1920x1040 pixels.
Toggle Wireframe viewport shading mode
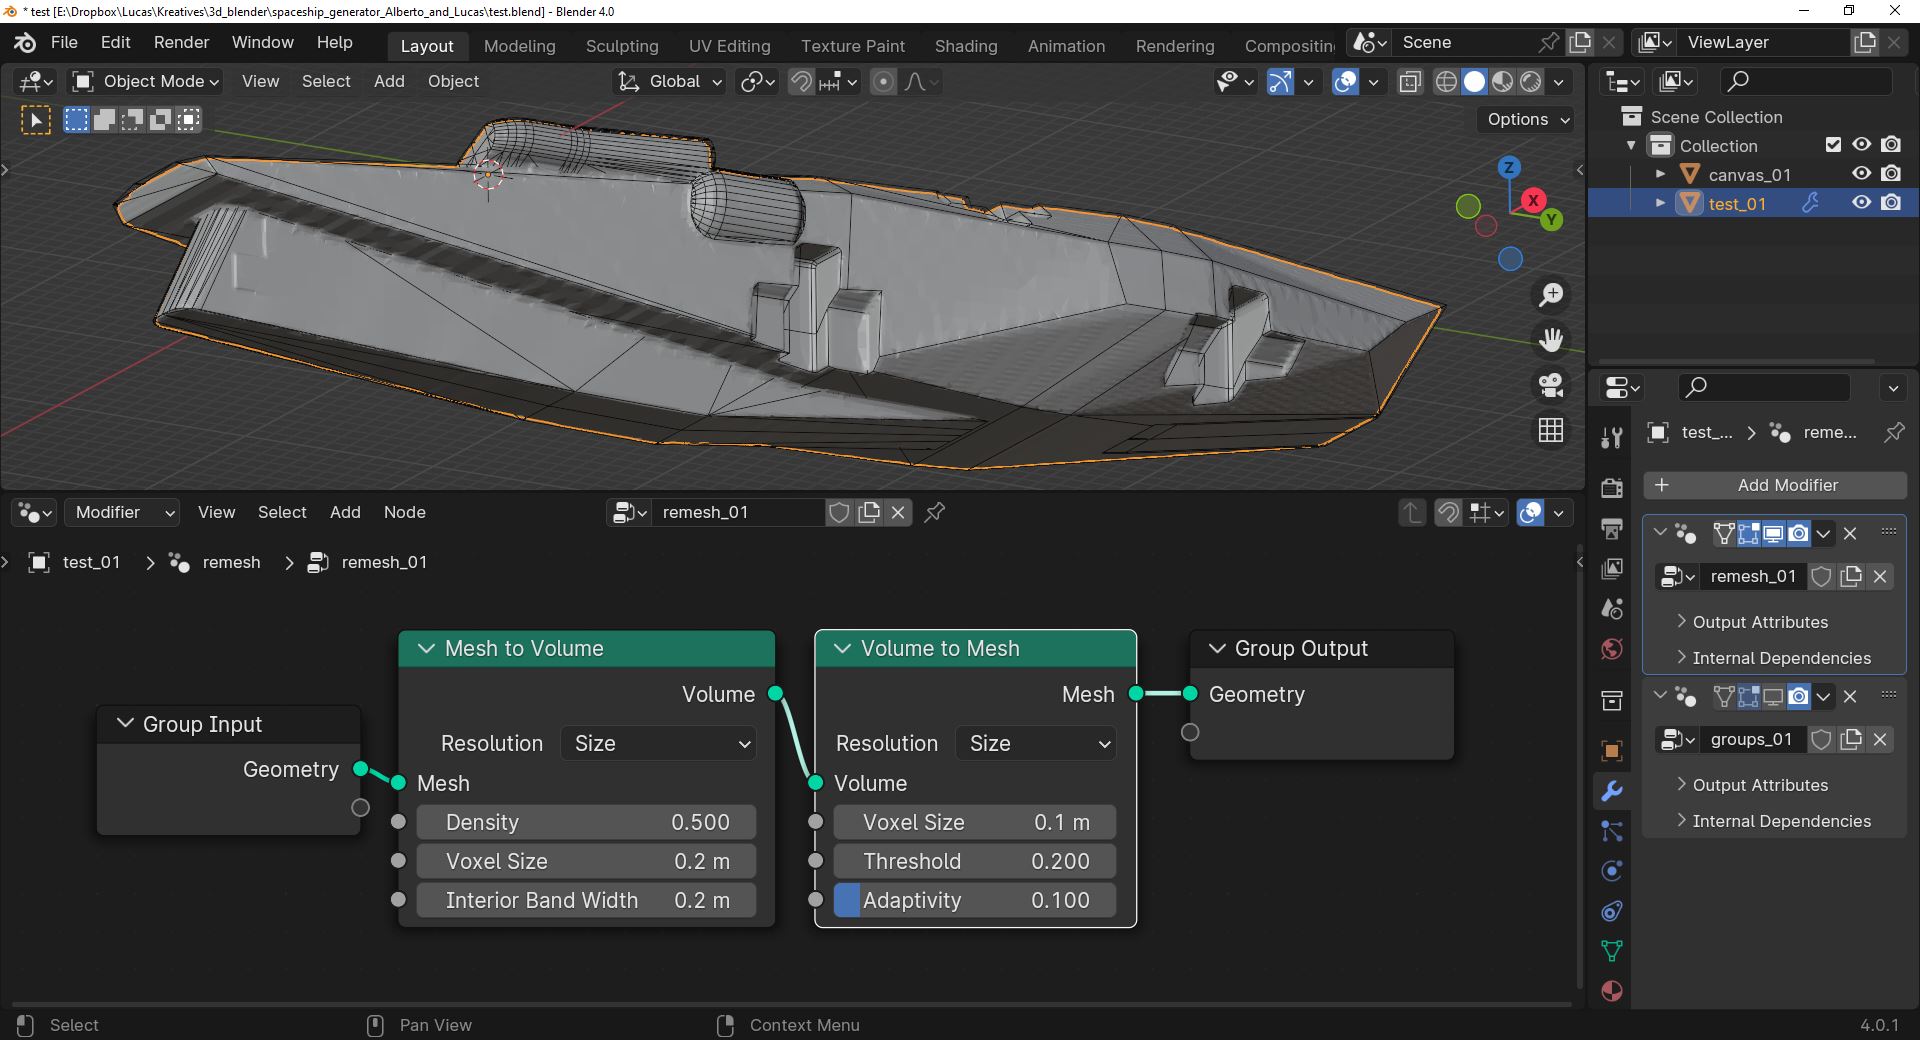[1447, 82]
